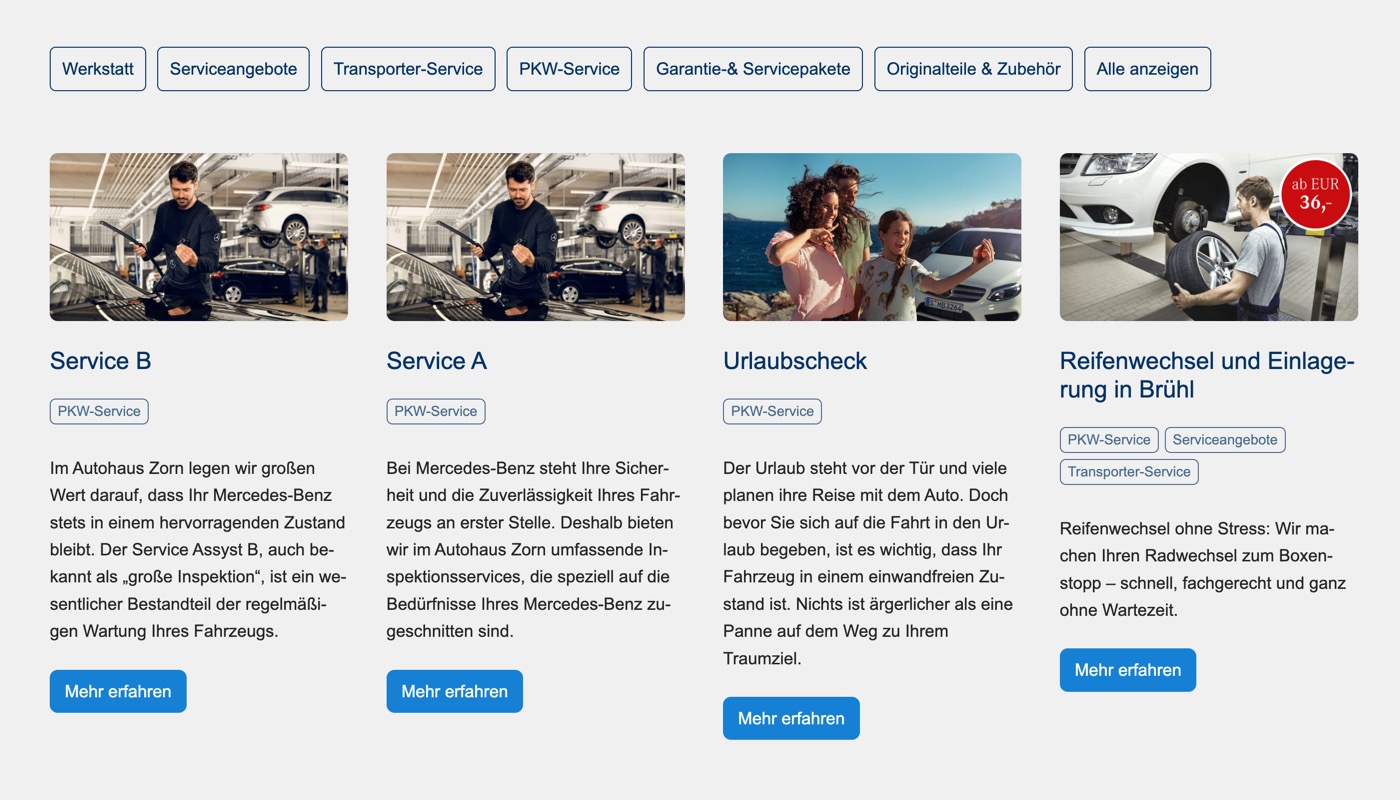
Task: Open the Service B card image
Action: 199,237
